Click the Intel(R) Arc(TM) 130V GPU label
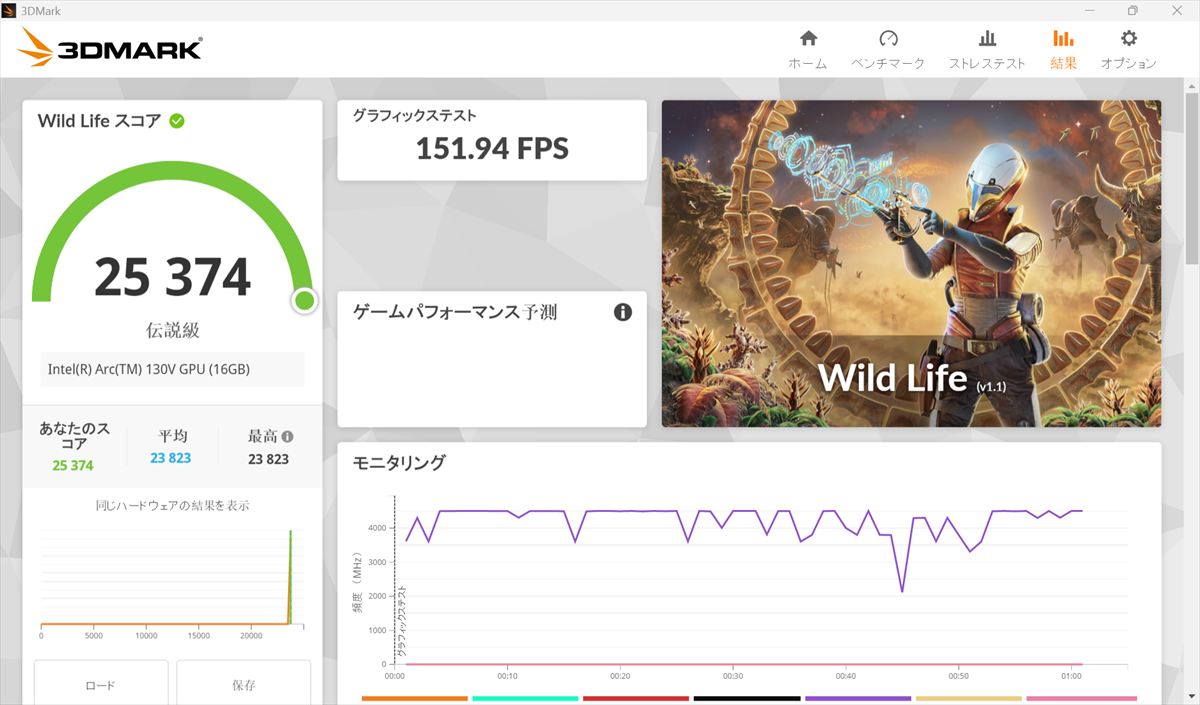Viewport: 1200px width, 705px height. (x=149, y=369)
